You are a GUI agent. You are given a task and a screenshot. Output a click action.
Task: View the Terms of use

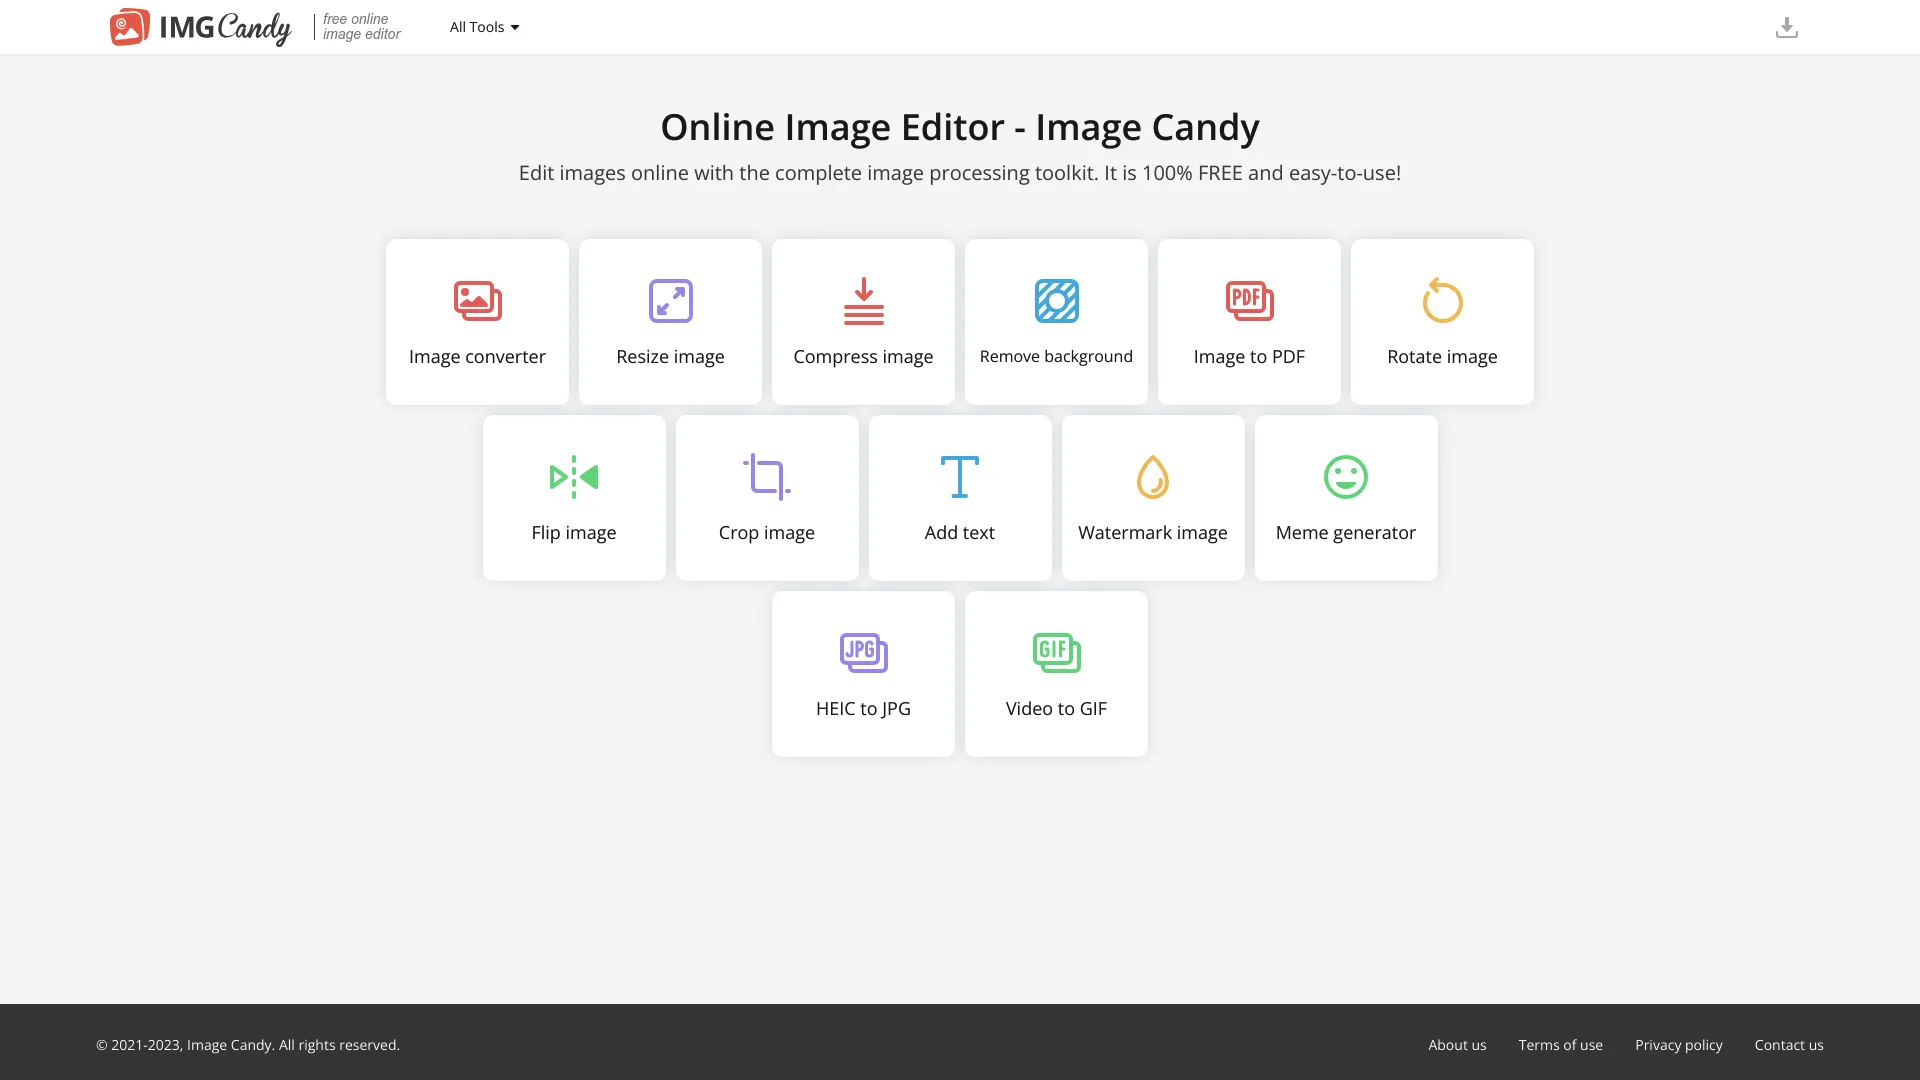tap(1560, 1044)
